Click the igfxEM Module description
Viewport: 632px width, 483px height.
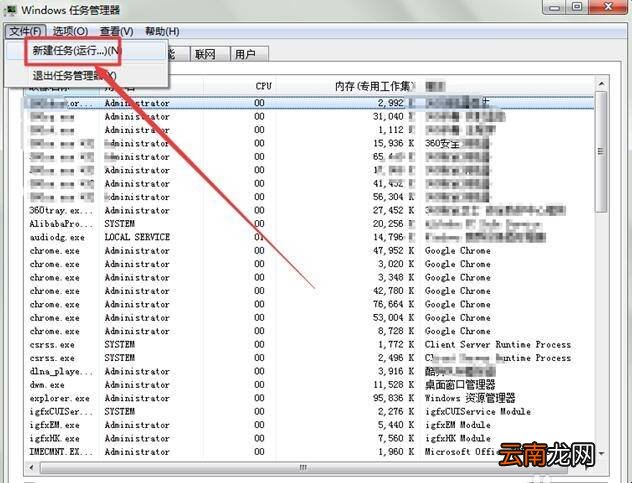pyautogui.click(x=458, y=425)
